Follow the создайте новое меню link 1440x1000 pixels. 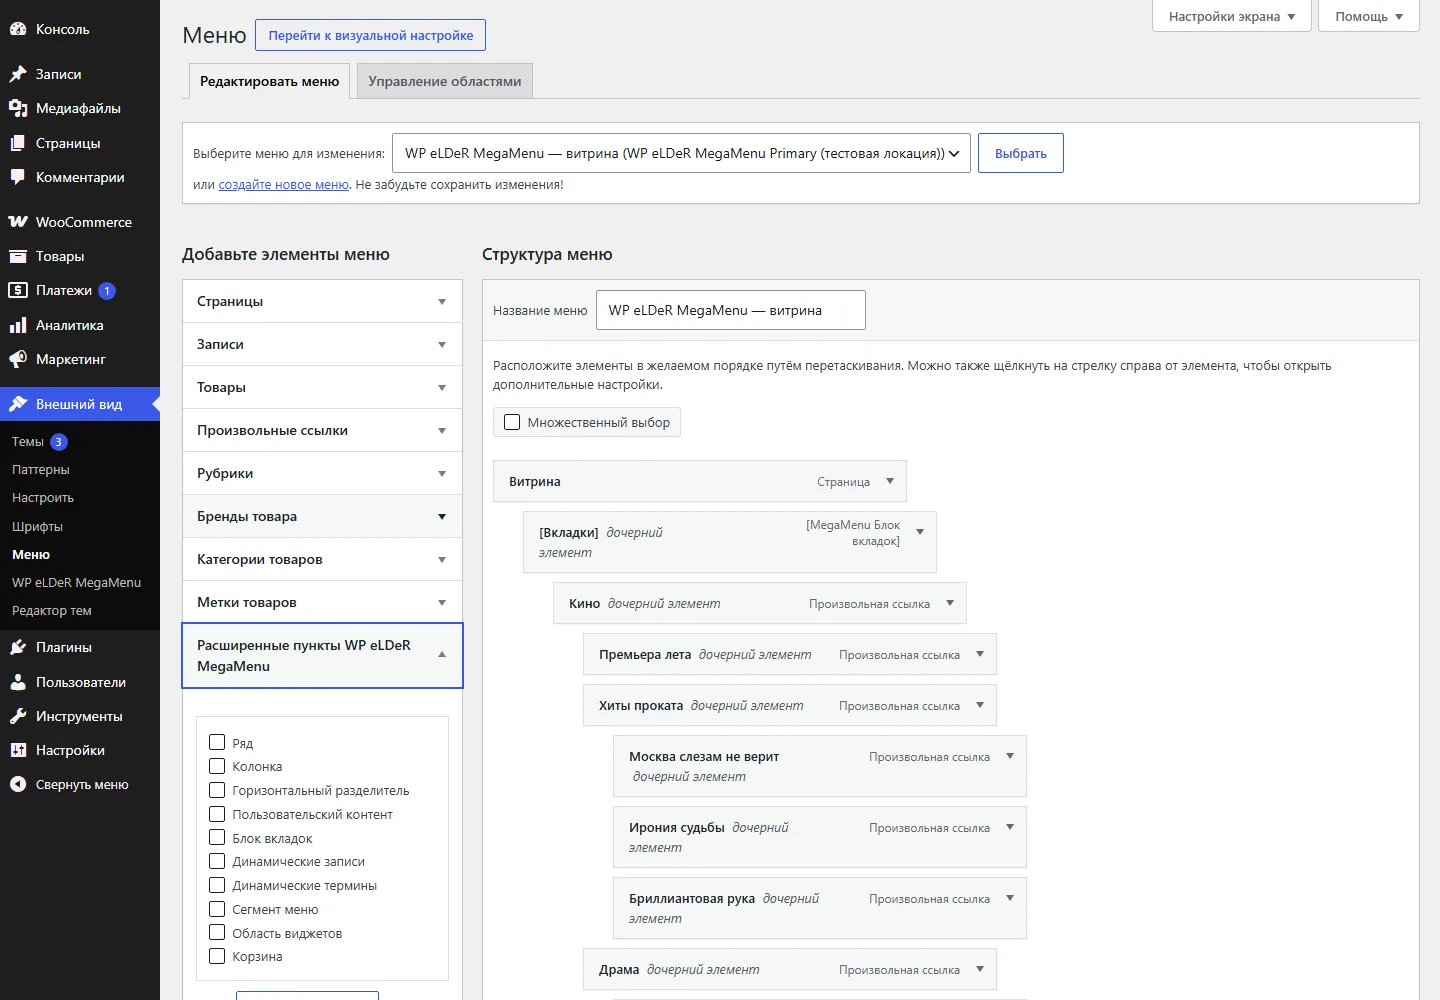284,185
